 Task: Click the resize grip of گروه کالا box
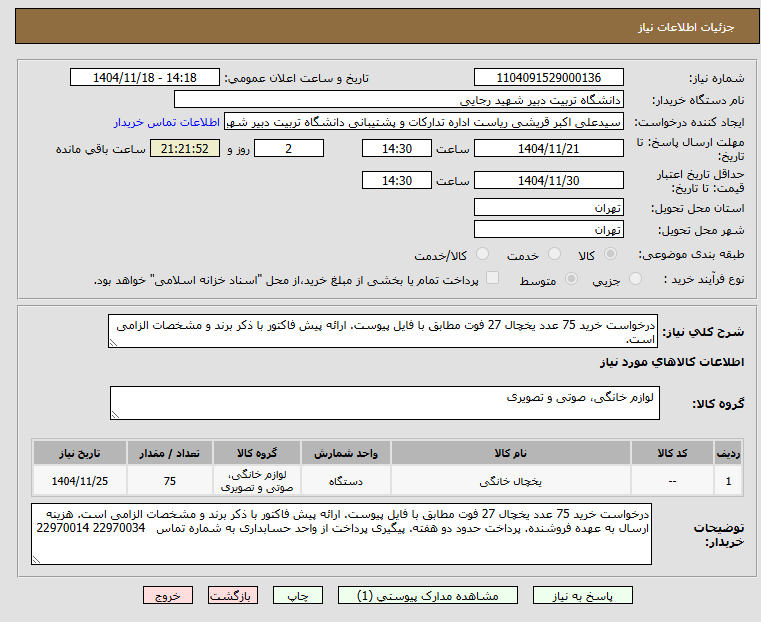pos(115,415)
